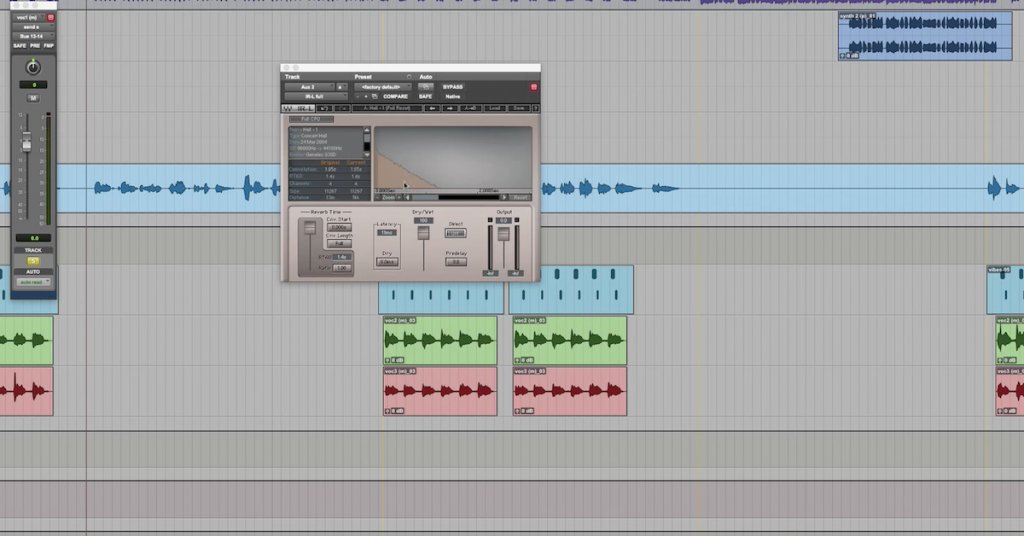Click the Dry/Wet fader handle
Screen dimensions: 1024x536
423,233
